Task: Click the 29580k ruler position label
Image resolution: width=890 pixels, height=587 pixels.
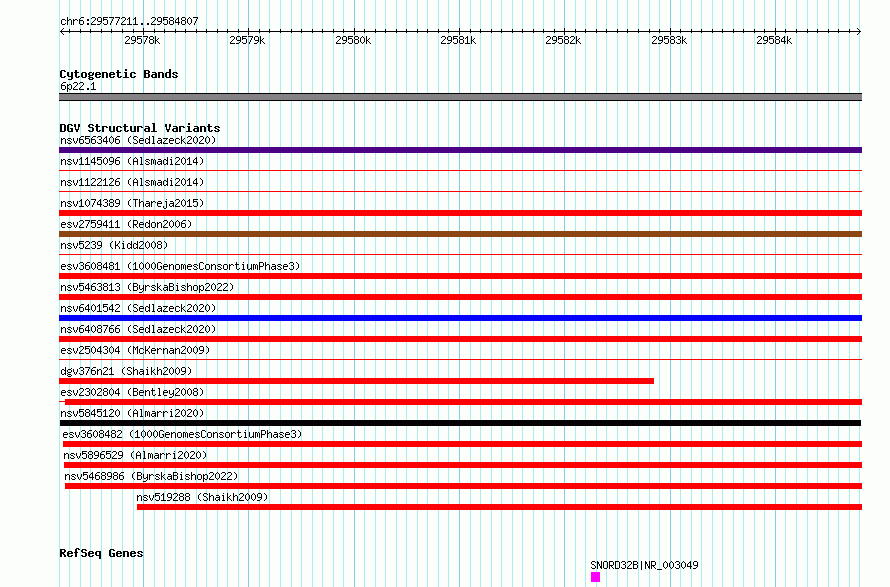Action: coord(353,40)
